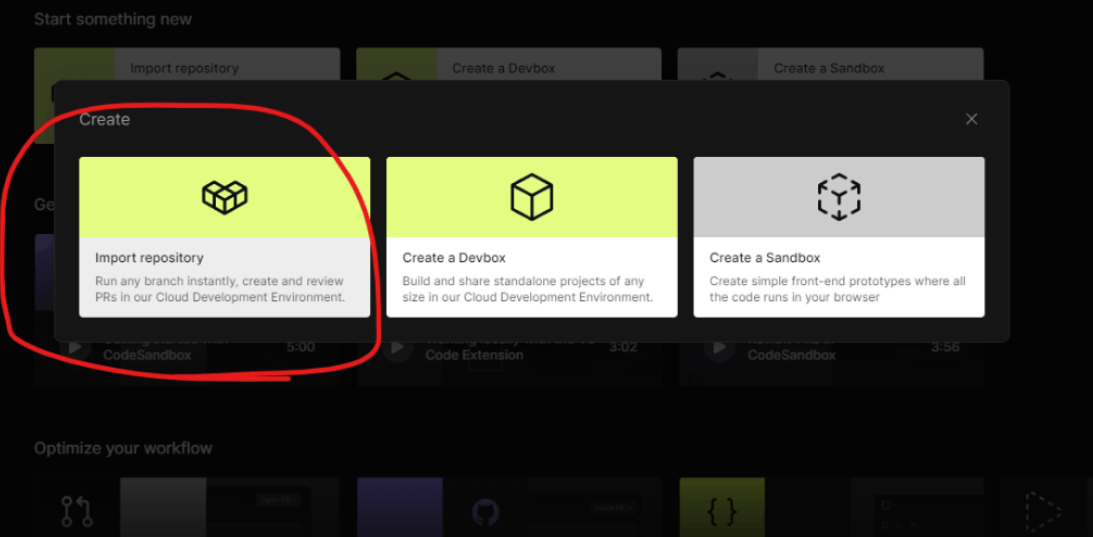Click the pull request branch icon

(x=76, y=511)
